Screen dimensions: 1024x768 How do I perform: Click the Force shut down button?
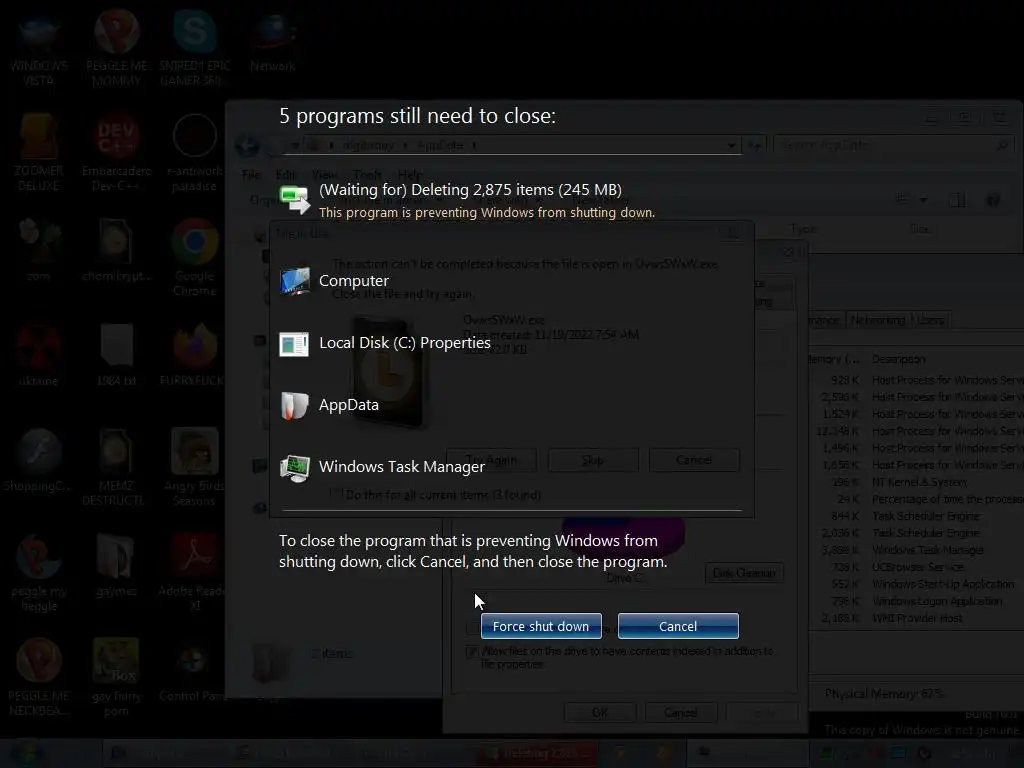(x=541, y=626)
